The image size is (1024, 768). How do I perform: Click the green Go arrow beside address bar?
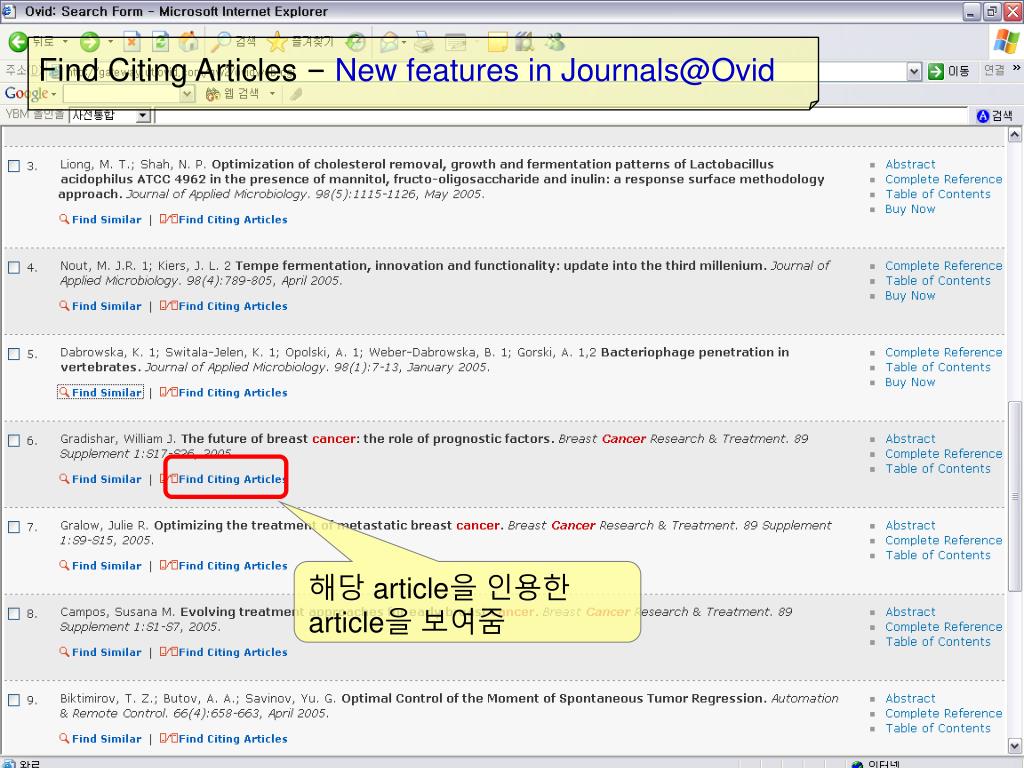[935, 71]
